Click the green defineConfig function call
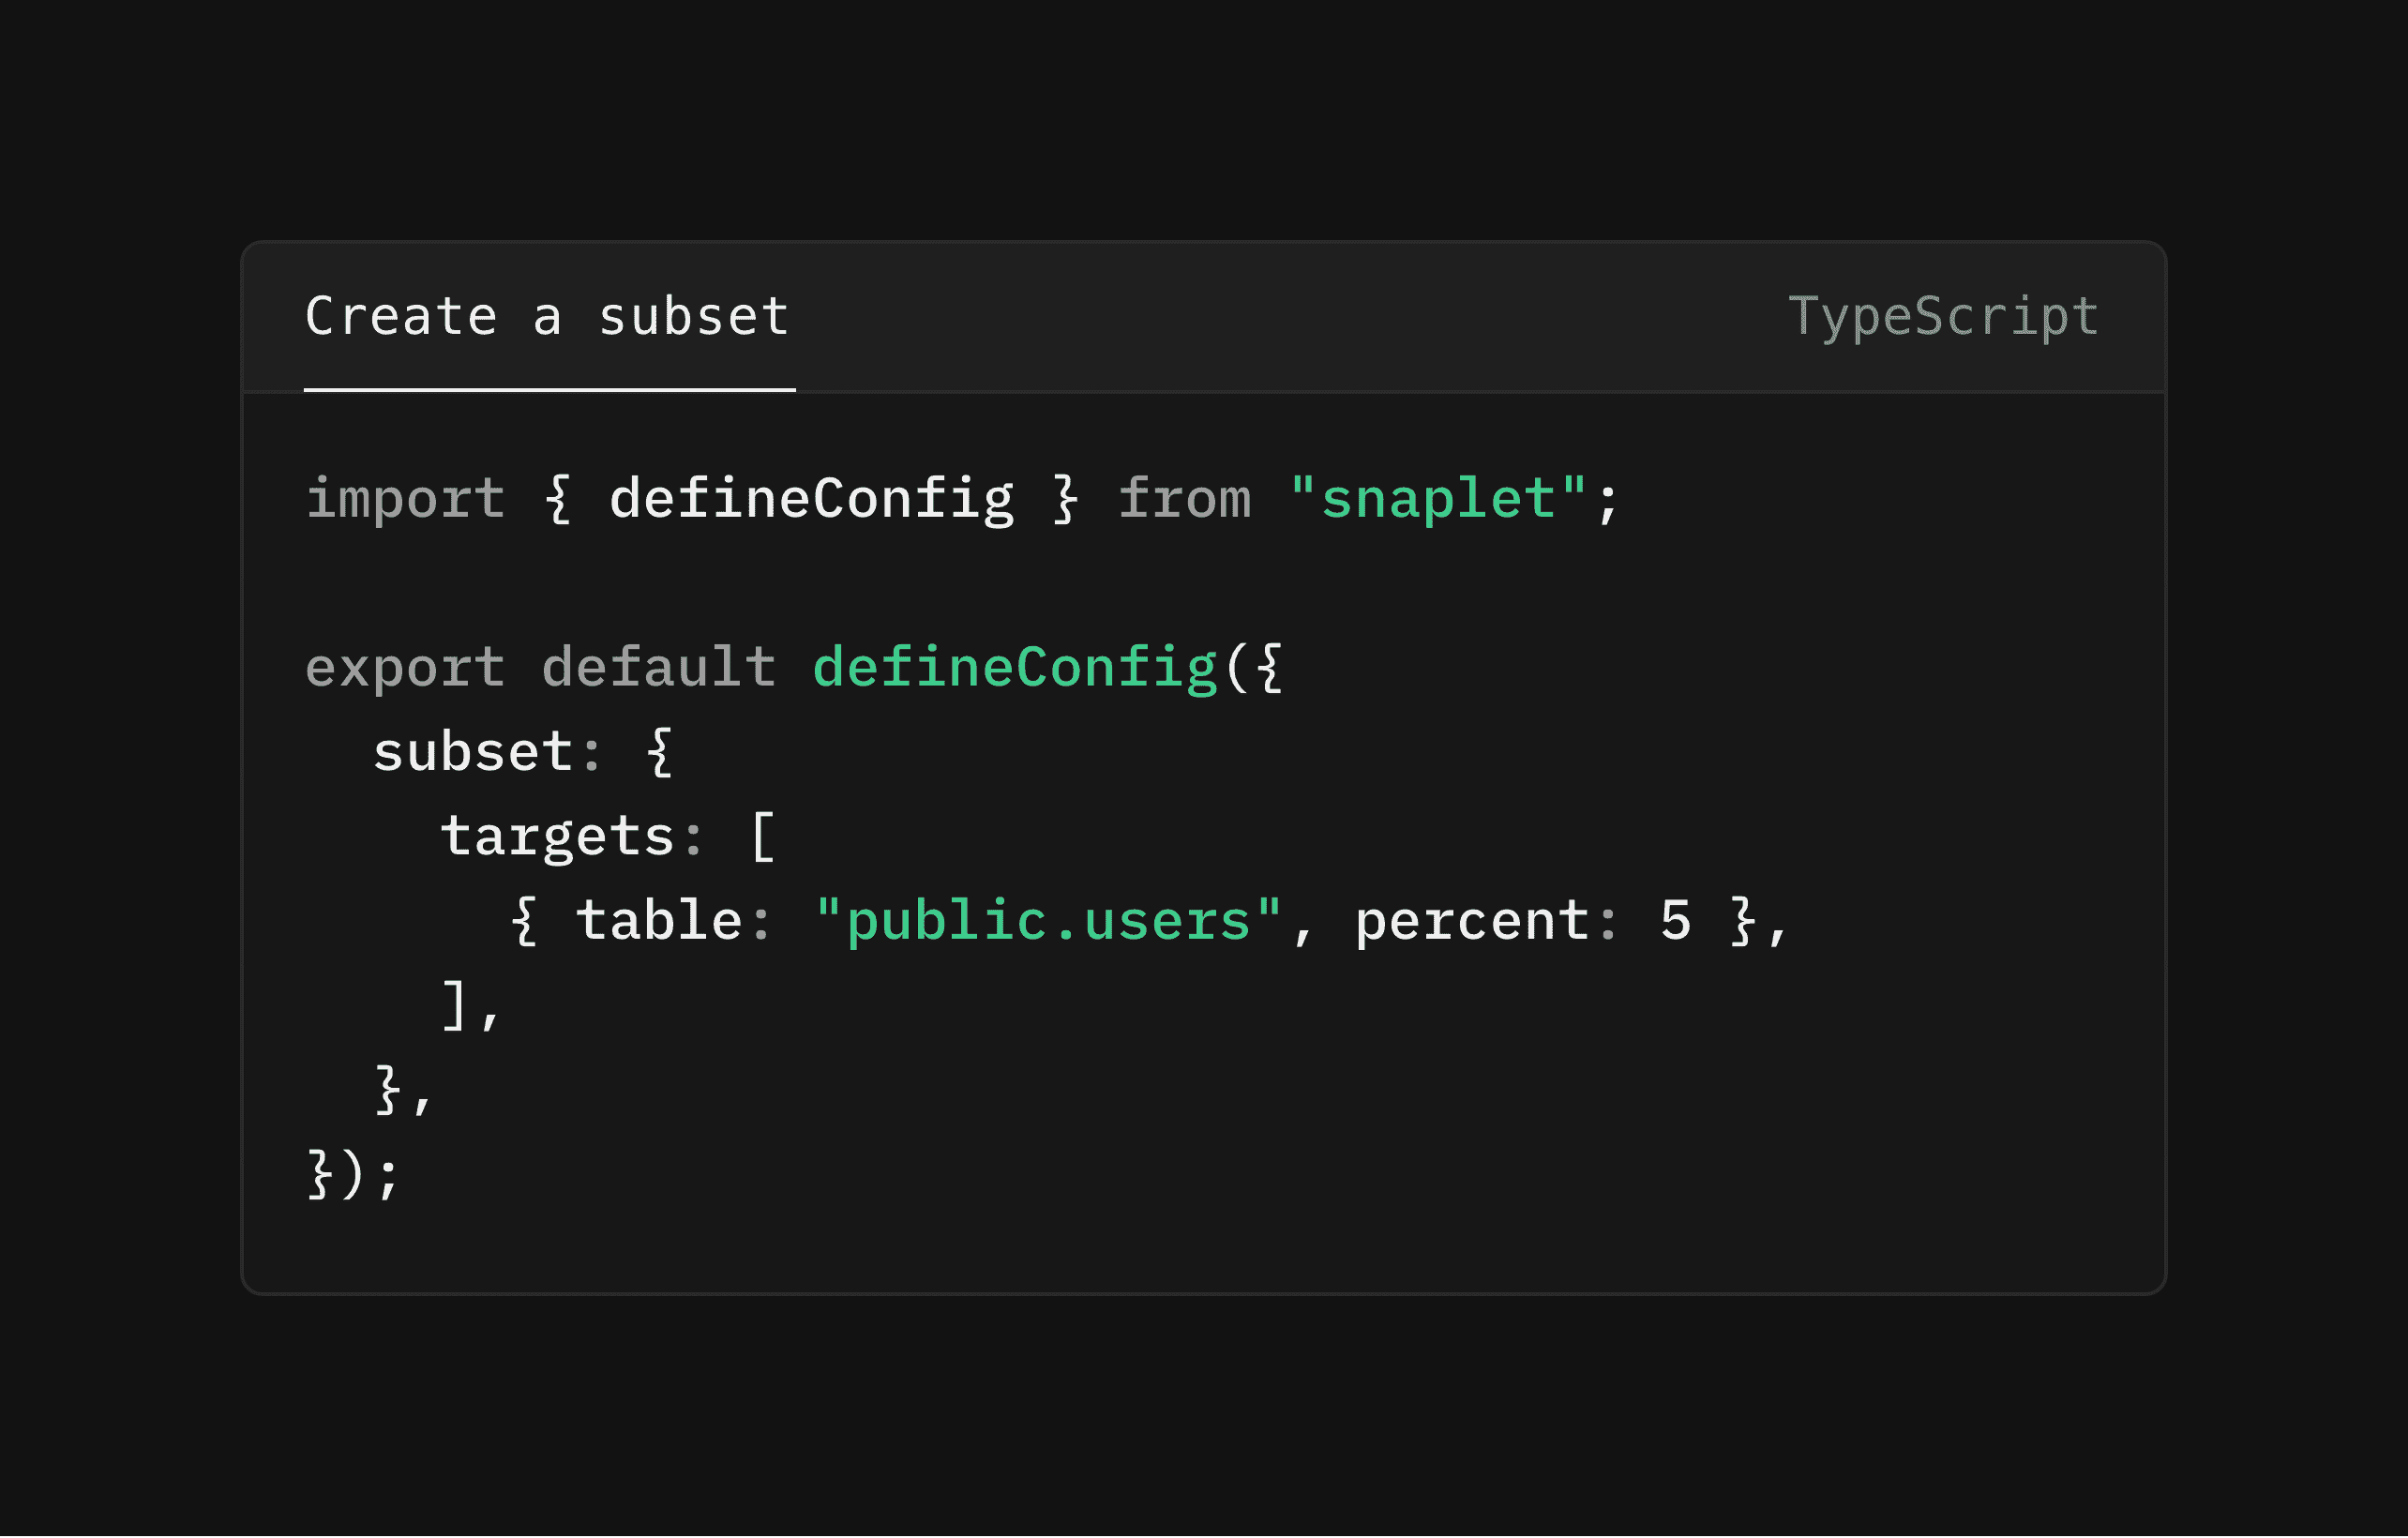This screenshot has width=2408, height=1538. (1014, 668)
